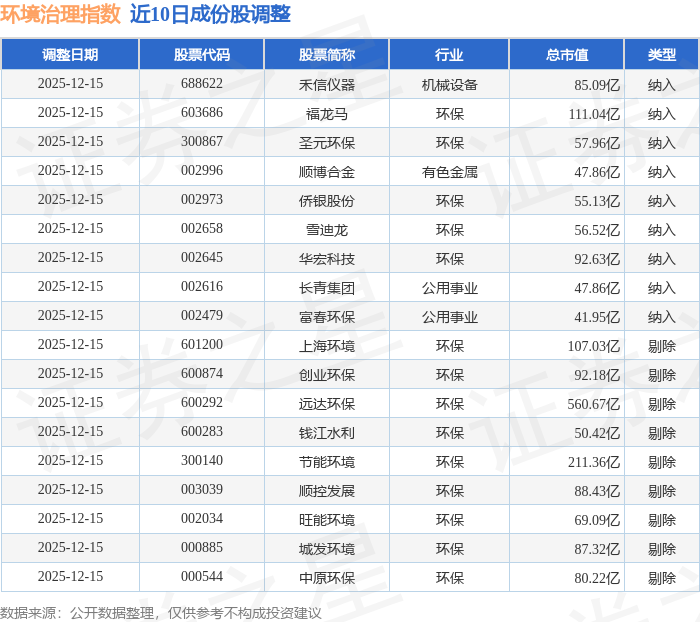
Task: Select the title 环境治理指数
Action: [x=61, y=14]
